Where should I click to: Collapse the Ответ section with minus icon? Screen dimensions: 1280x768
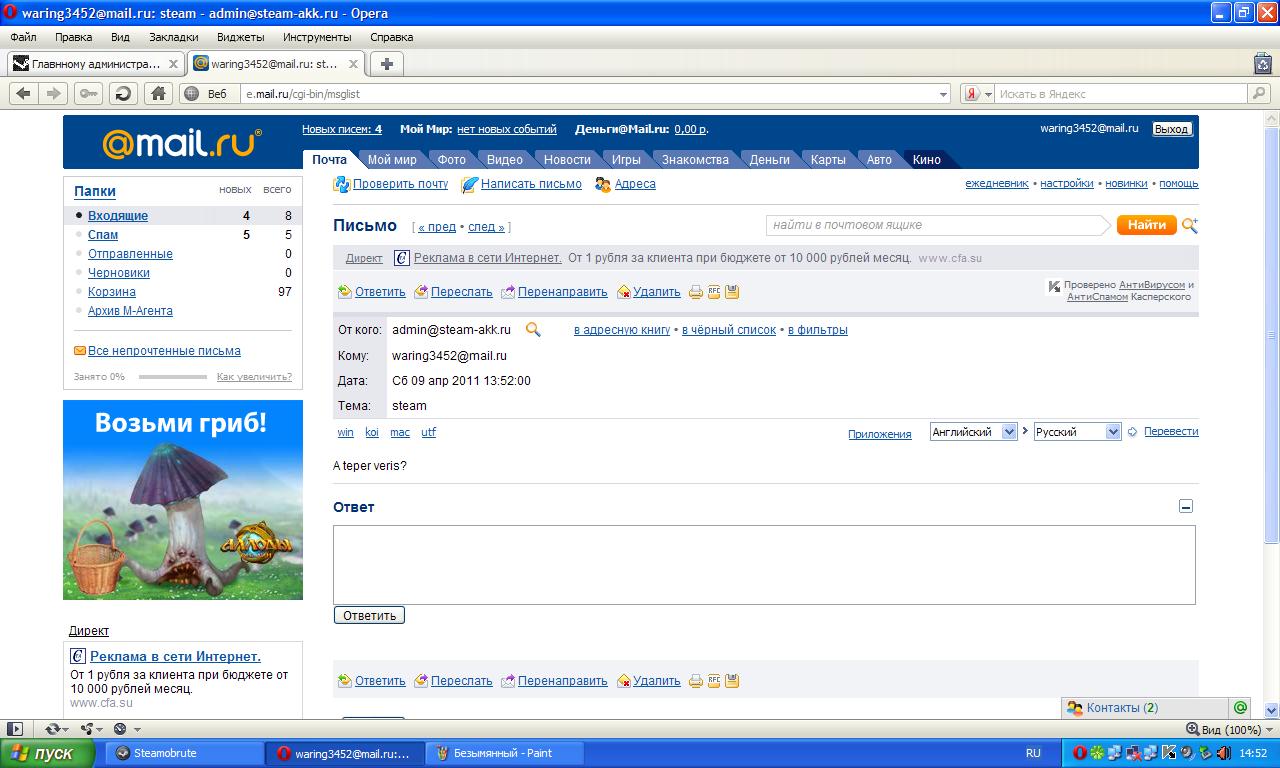pyautogui.click(x=1186, y=507)
